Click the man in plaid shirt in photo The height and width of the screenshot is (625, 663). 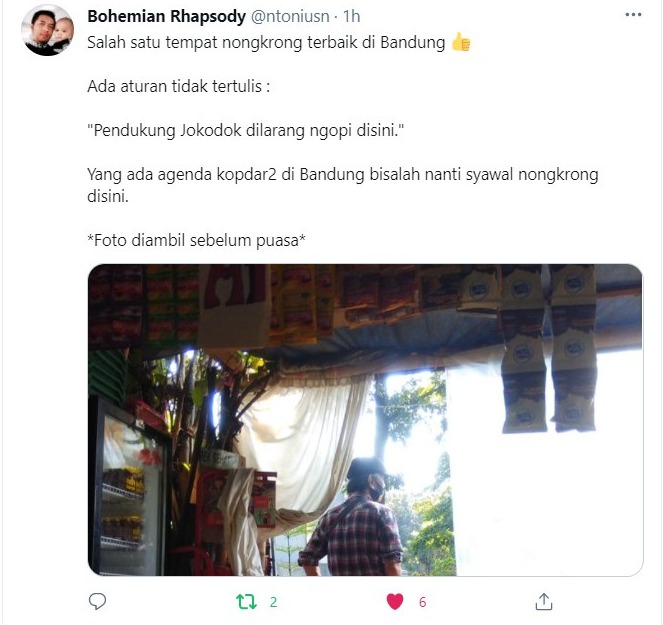pyautogui.click(x=351, y=517)
